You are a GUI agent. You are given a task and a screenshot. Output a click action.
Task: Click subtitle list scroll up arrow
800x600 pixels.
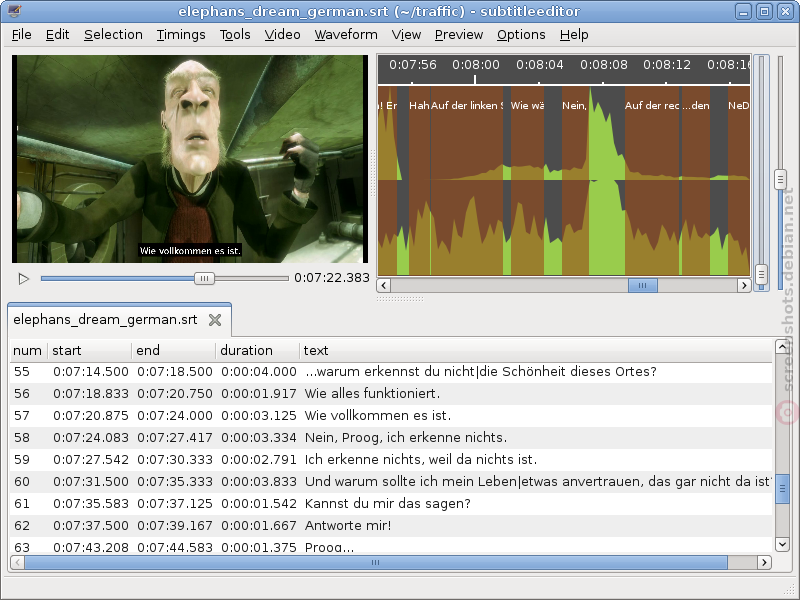(782, 347)
